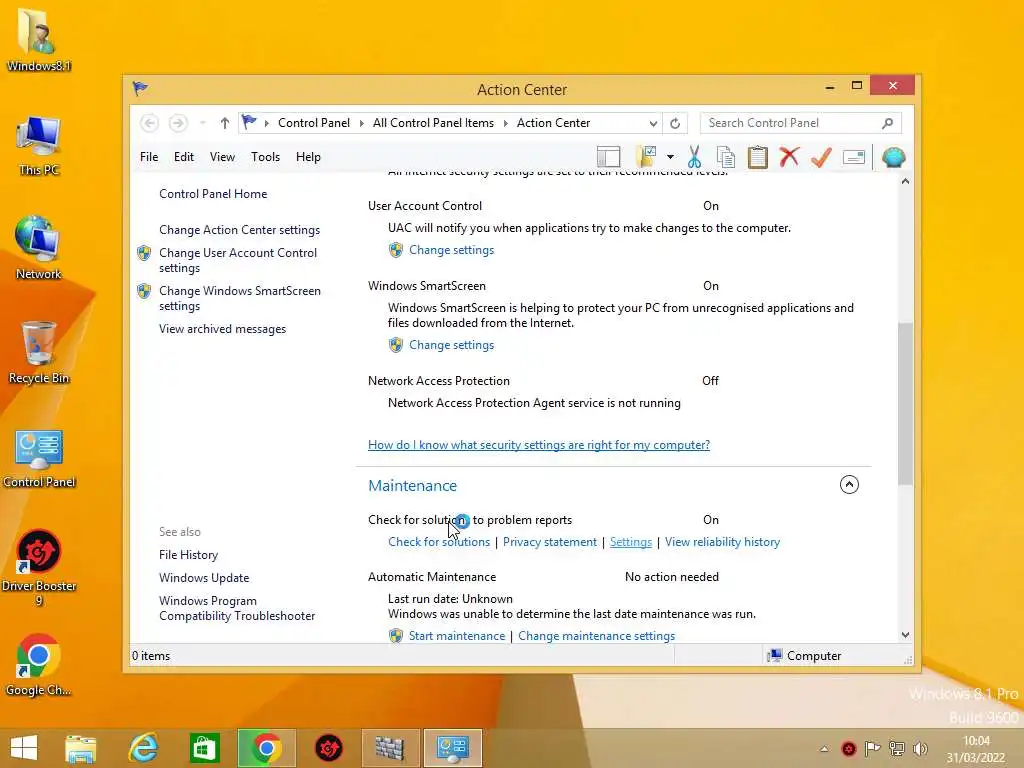Refresh the Action Center page

(x=675, y=123)
